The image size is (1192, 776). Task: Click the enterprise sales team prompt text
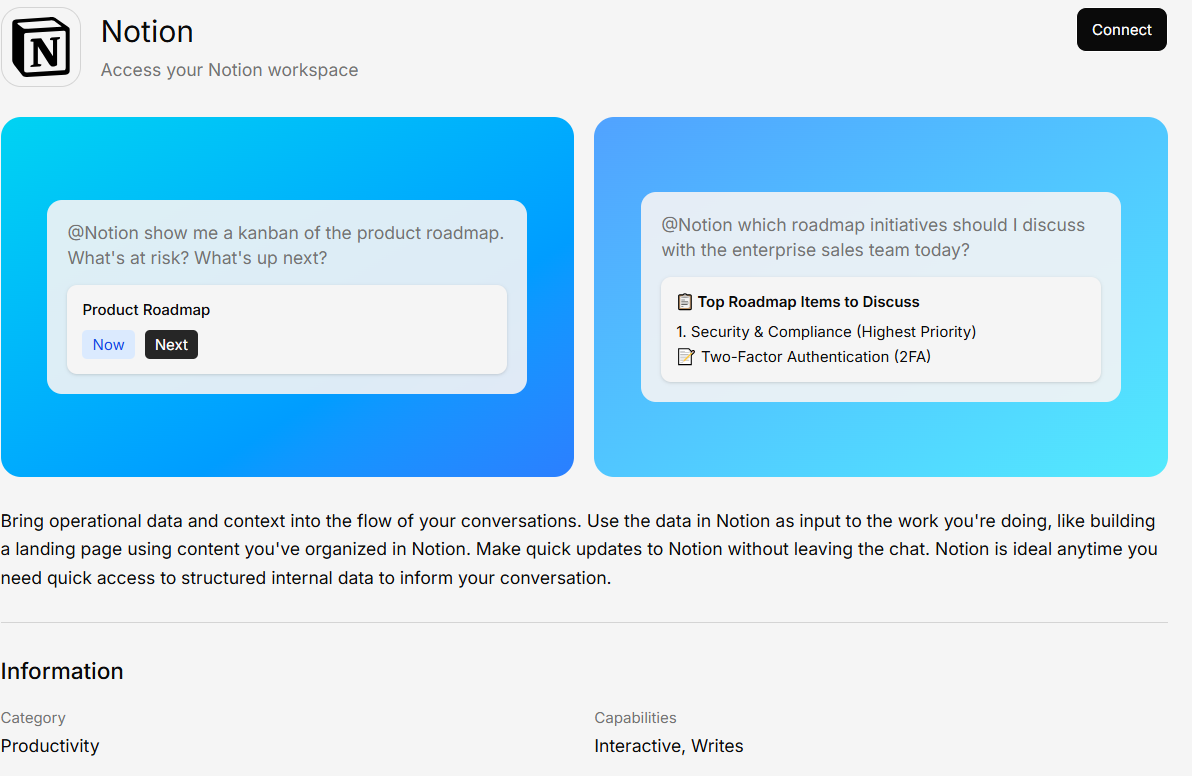(872, 237)
